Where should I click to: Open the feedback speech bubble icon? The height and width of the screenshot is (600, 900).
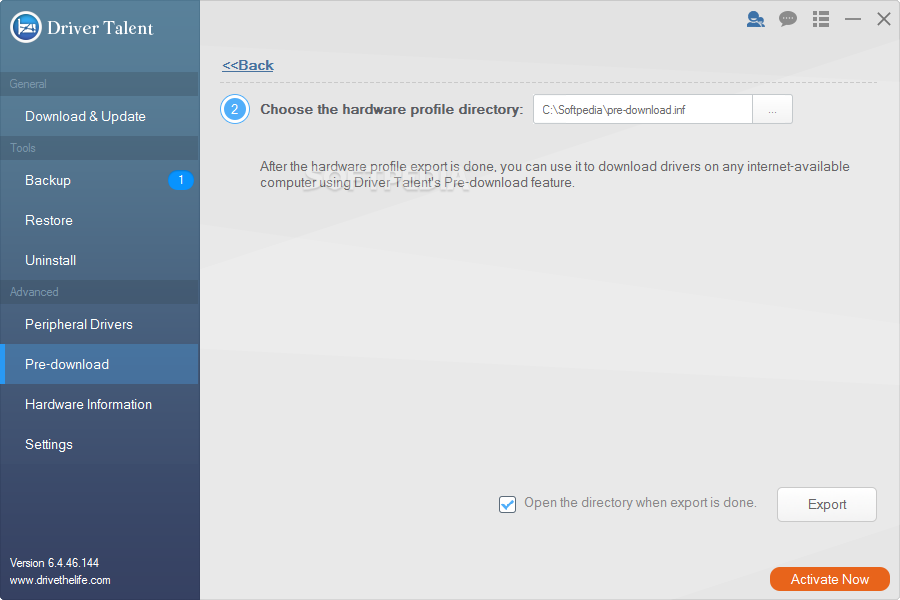tap(788, 19)
